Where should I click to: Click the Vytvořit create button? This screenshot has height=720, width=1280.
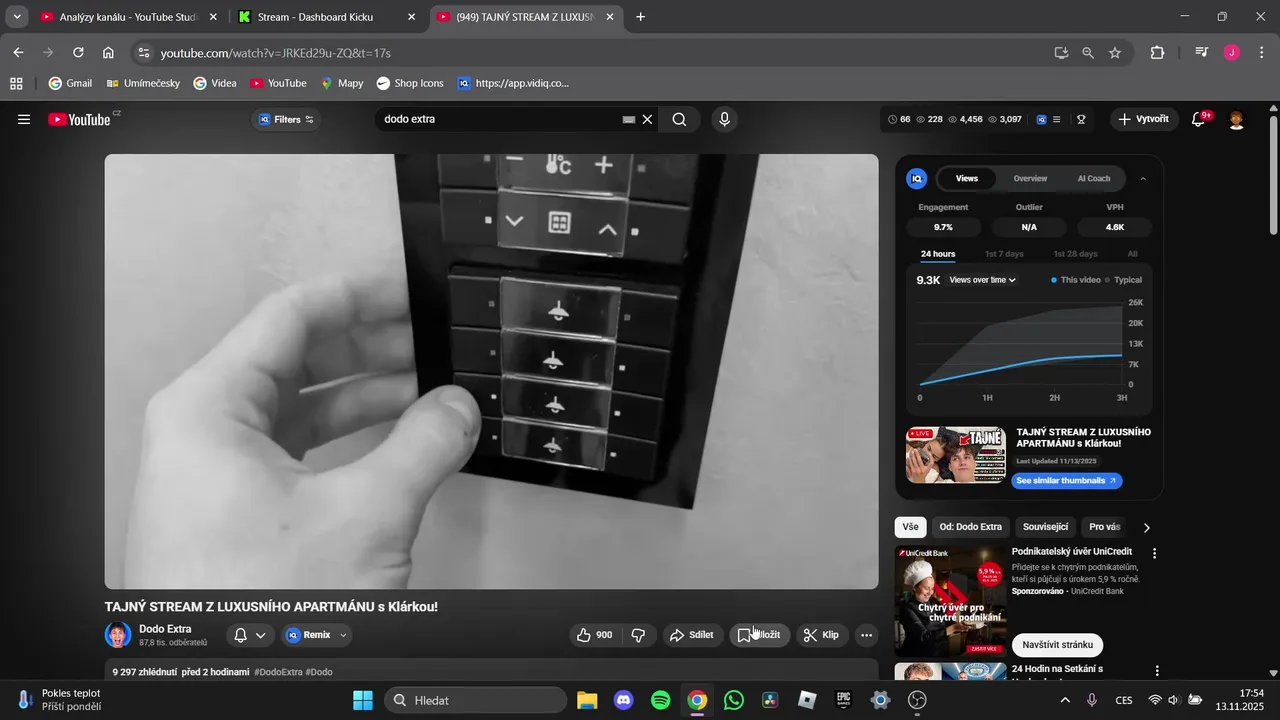1143,119
